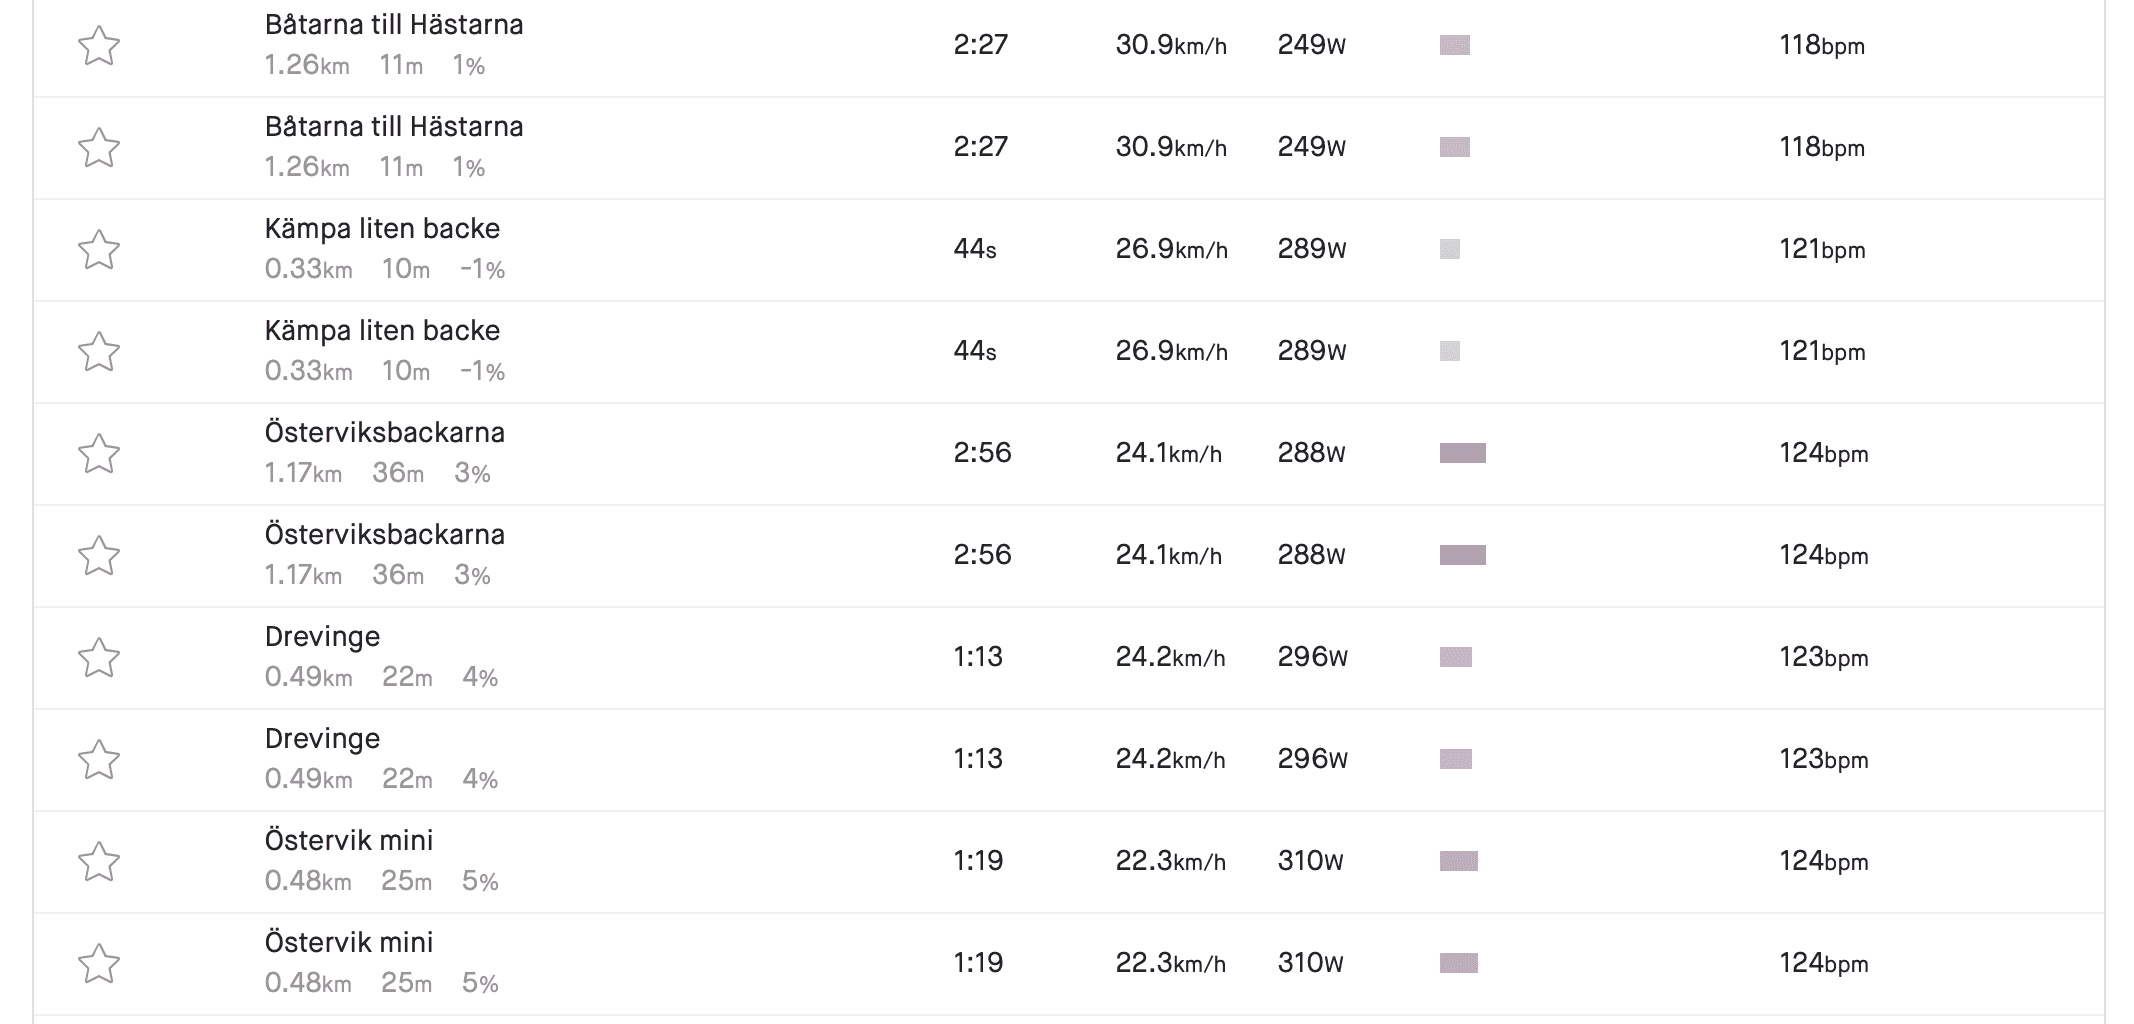
Task: Click the 310W power in first Östervik mini row
Action: (x=1310, y=861)
